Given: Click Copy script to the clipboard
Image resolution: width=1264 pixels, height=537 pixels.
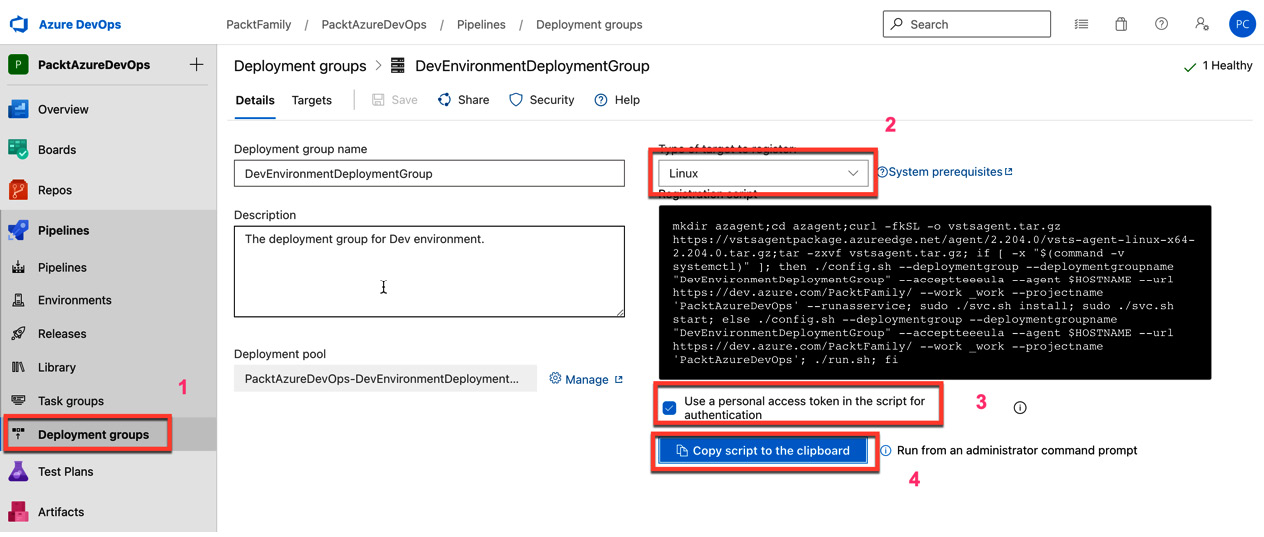Looking at the screenshot, I should (763, 451).
